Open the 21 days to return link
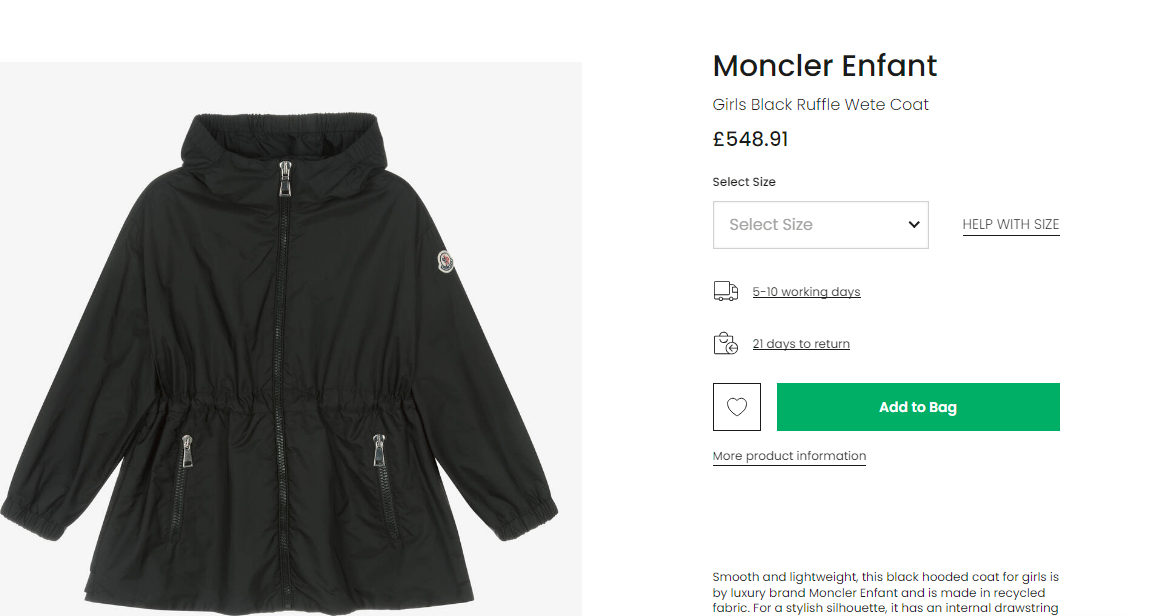The height and width of the screenshot is (616, 1149). (801, 344)
